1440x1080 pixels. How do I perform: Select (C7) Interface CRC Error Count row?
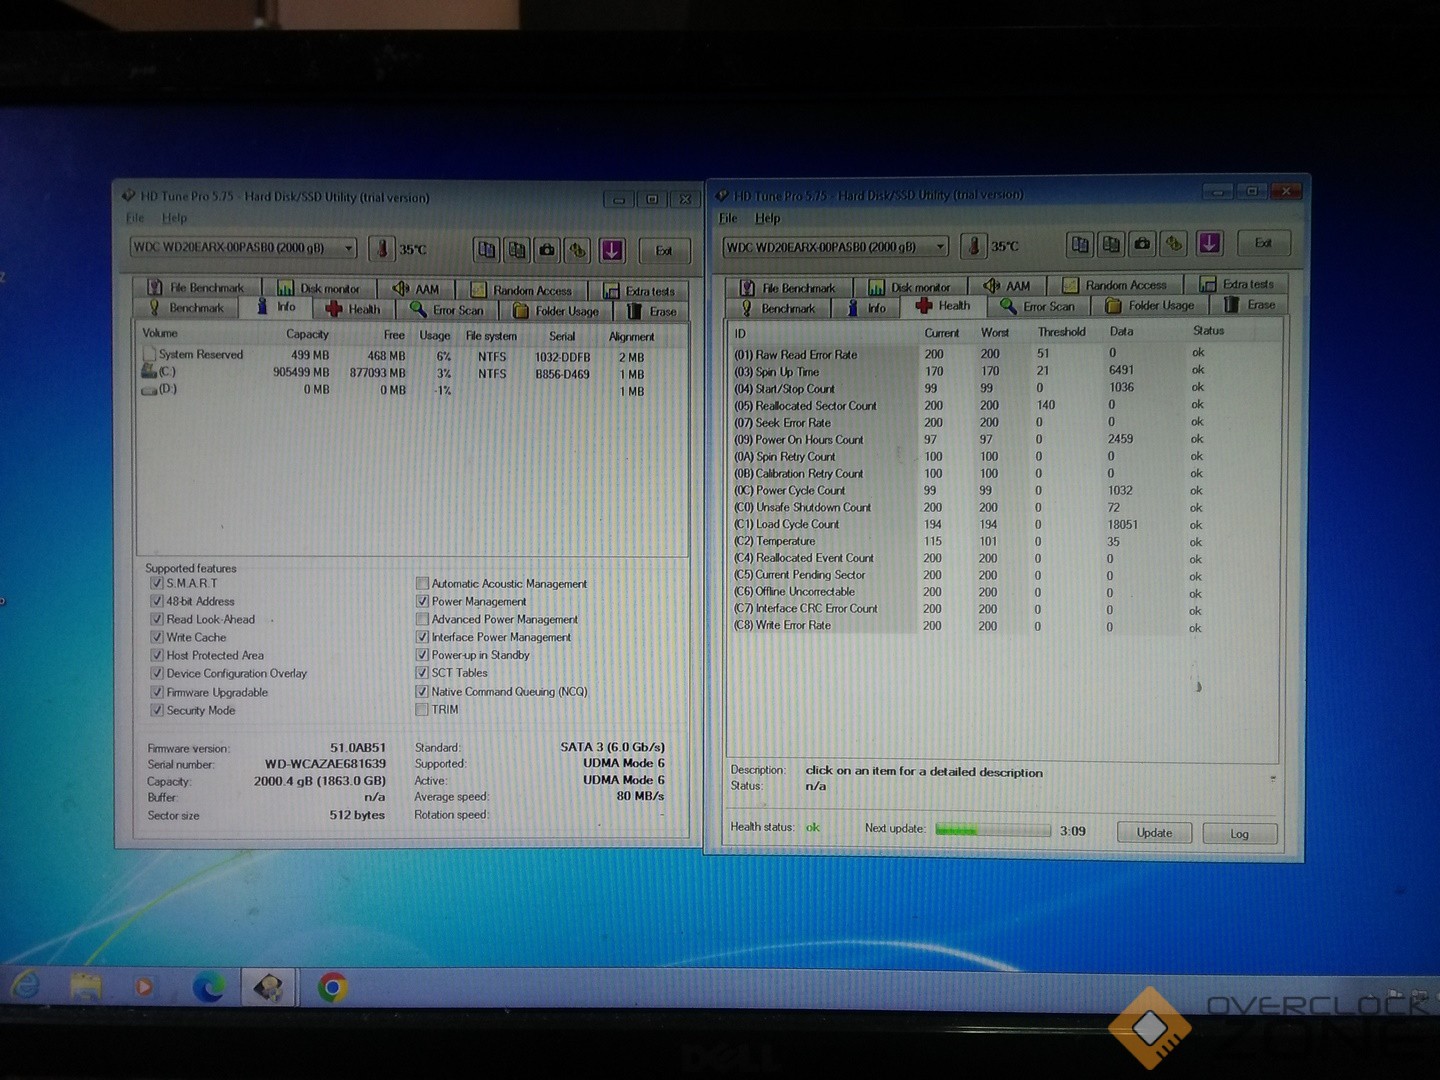(x=1003, y=608)
